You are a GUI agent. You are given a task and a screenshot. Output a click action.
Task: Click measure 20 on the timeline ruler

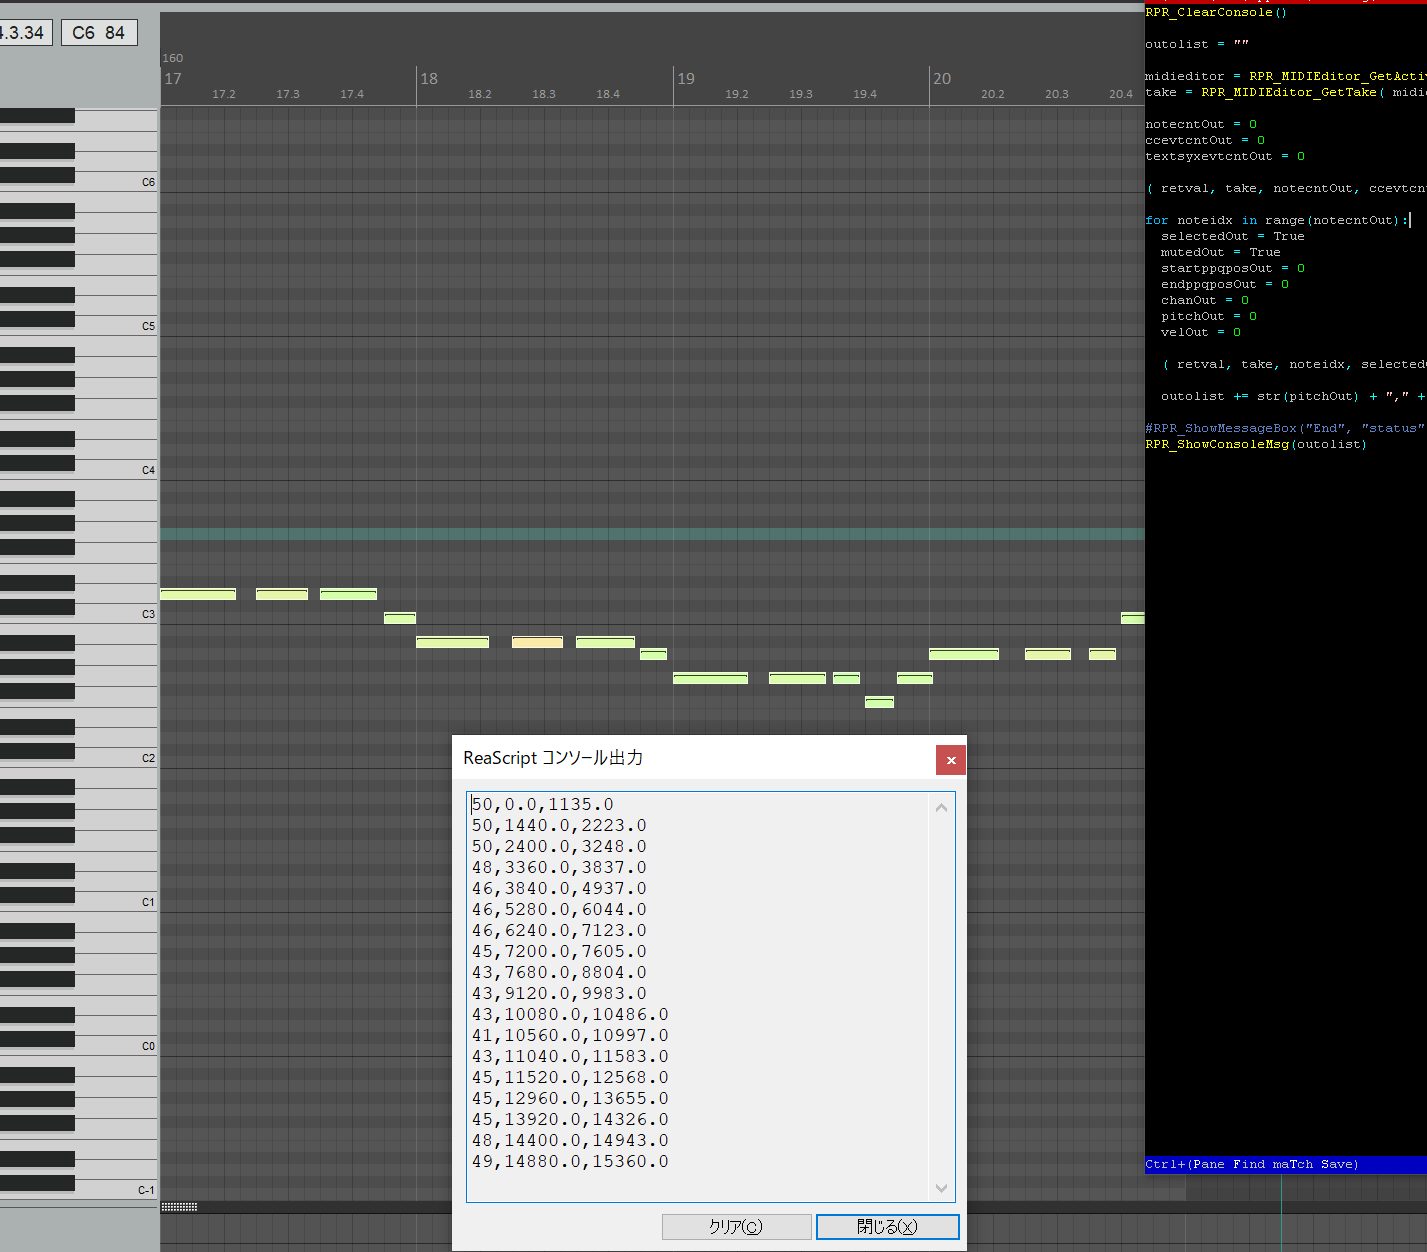(x=942, y=79)
